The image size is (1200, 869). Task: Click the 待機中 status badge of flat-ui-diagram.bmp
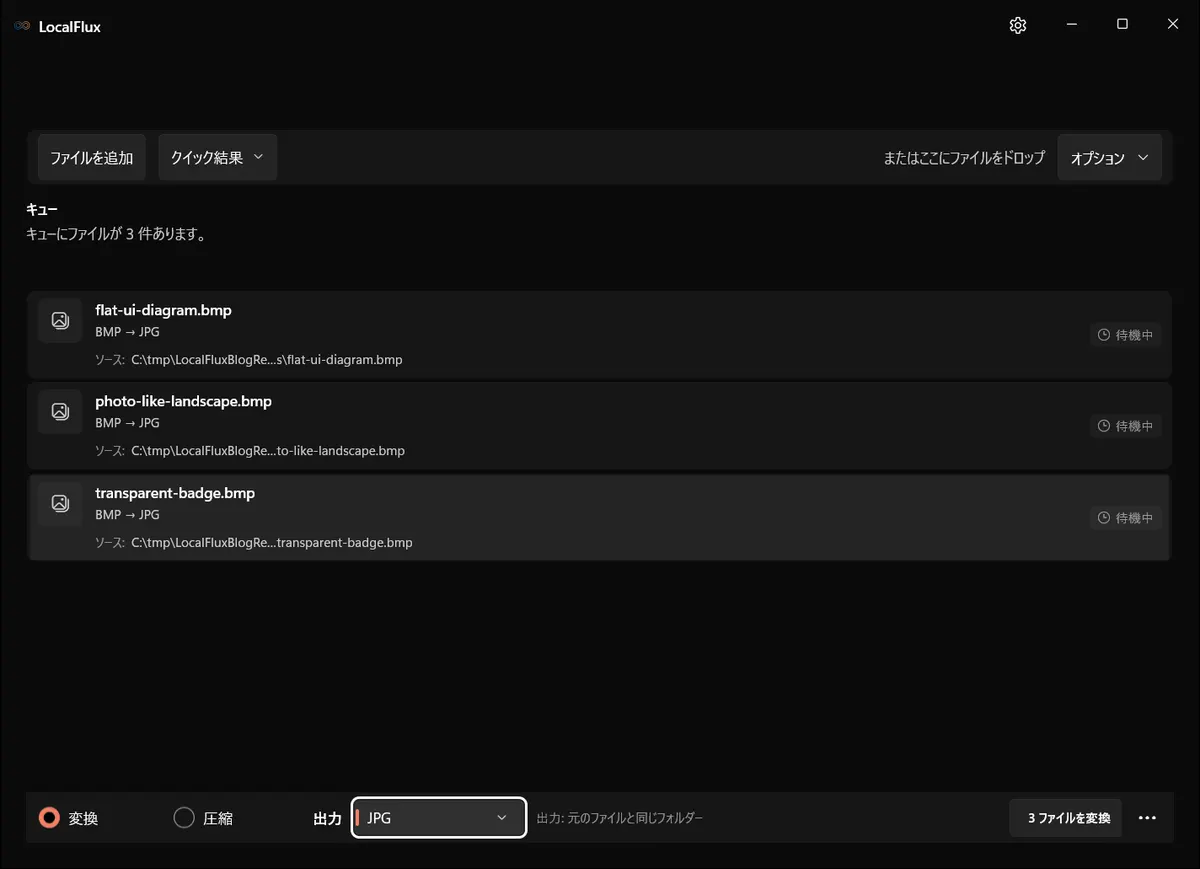[x=1126, y=335]
